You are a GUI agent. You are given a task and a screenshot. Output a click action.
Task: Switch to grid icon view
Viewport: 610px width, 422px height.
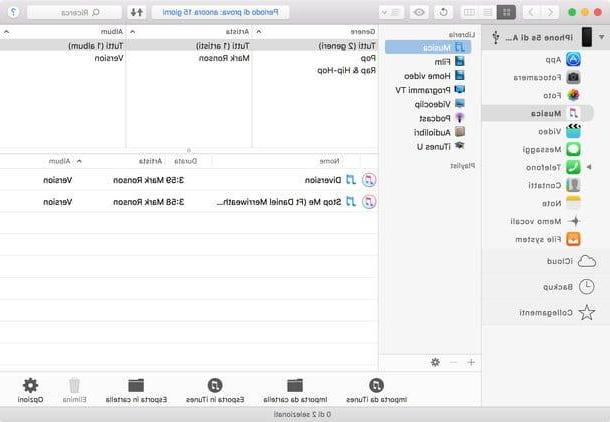tap(506, 12)
